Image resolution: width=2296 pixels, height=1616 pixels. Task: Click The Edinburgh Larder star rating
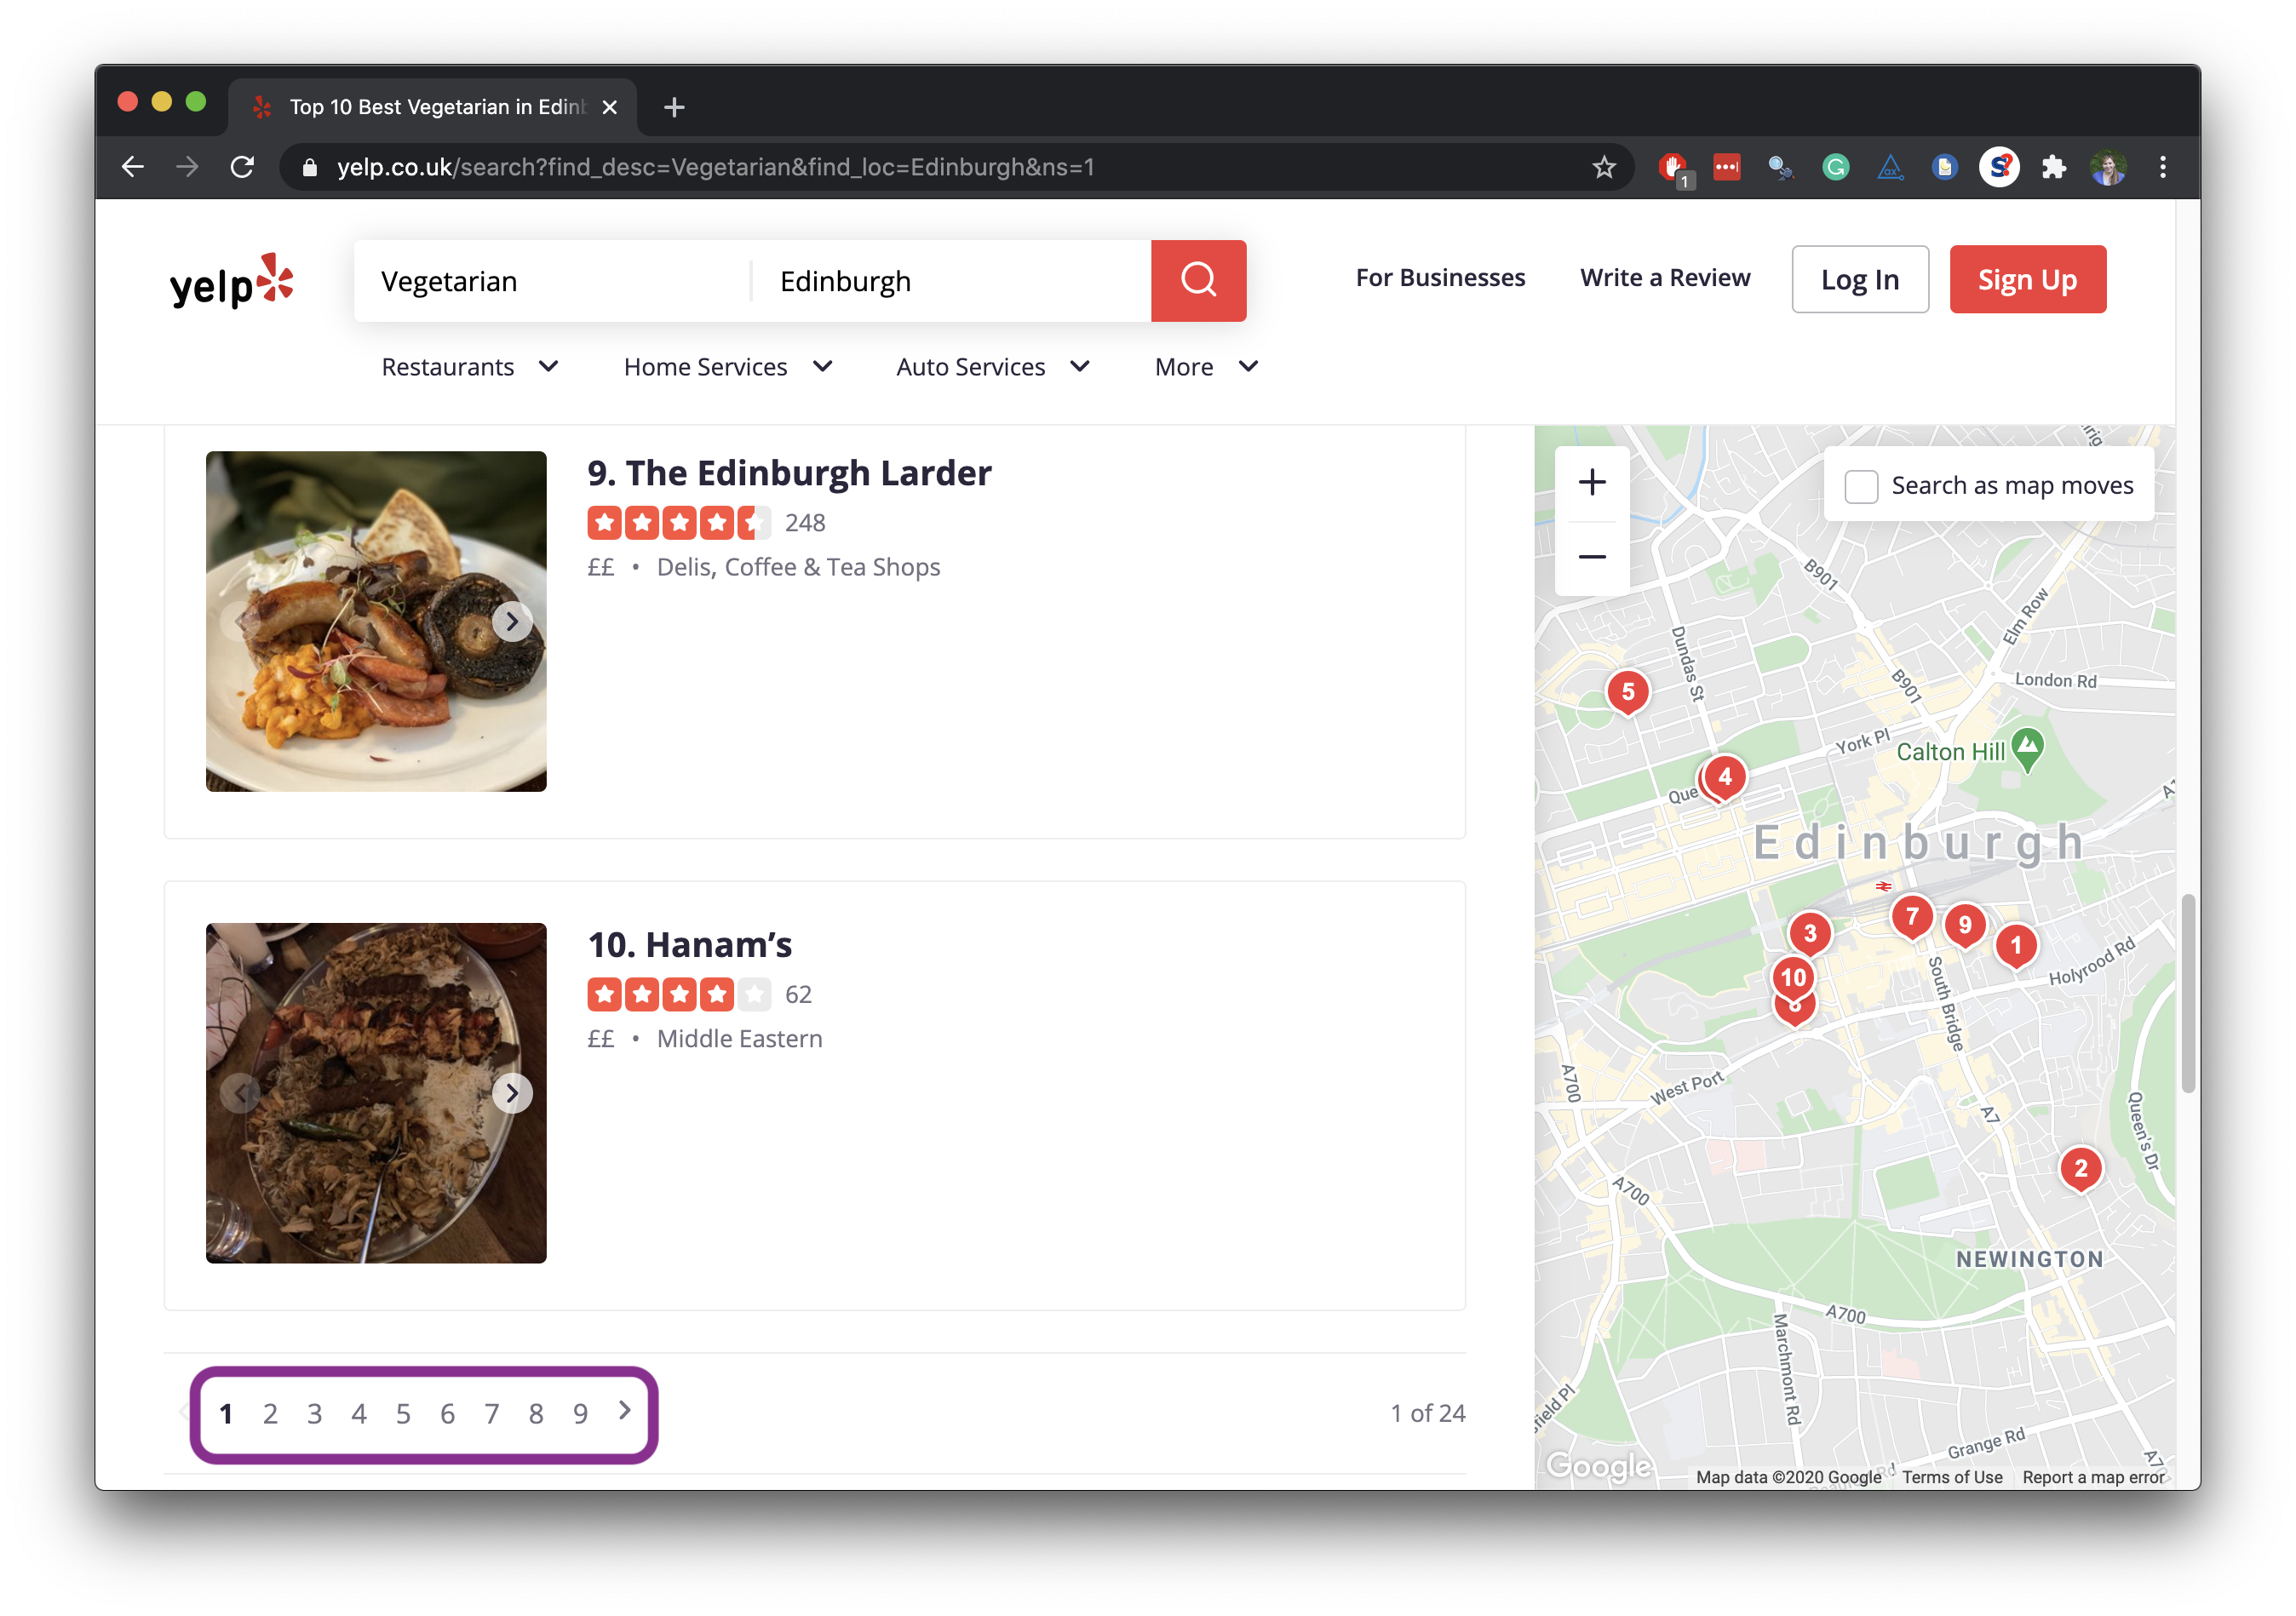[x=679, y=522]
